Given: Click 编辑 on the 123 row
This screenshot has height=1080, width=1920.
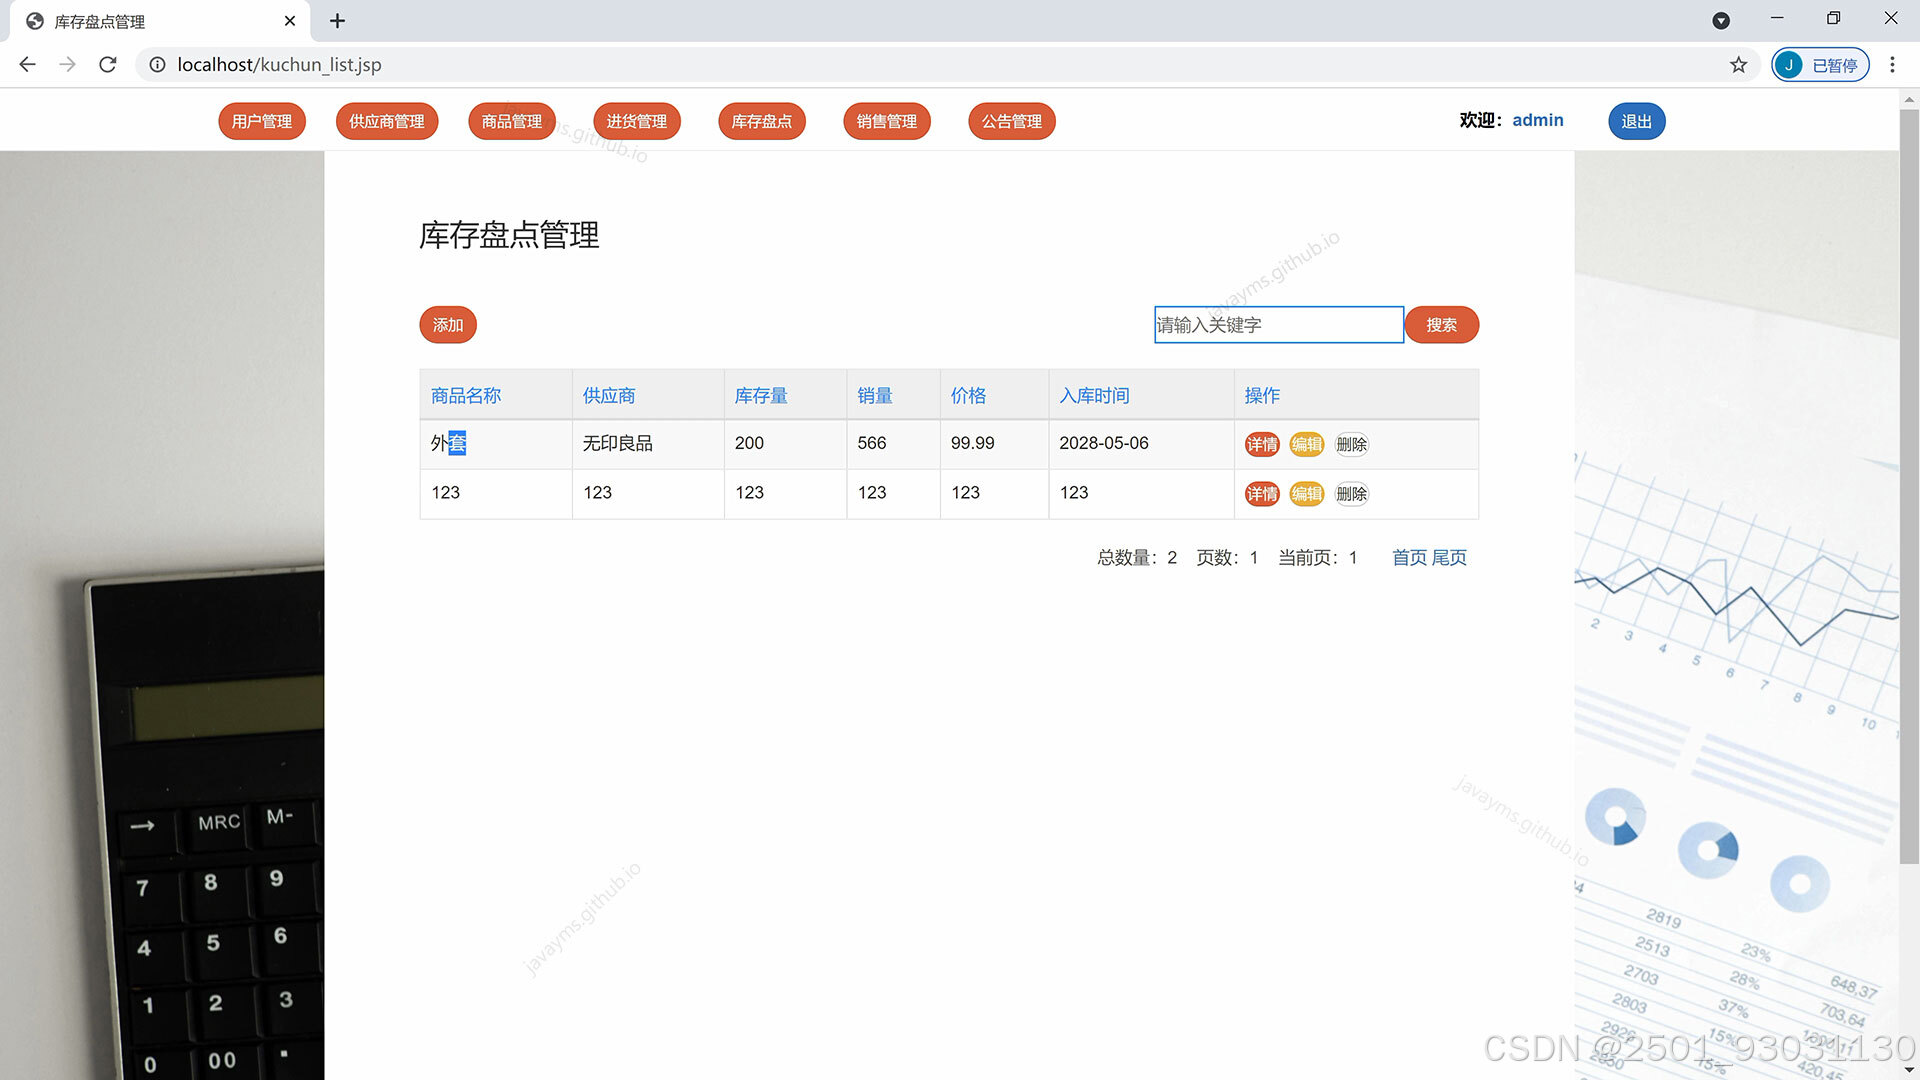Looking at the screenshot, I should 1307,494.
